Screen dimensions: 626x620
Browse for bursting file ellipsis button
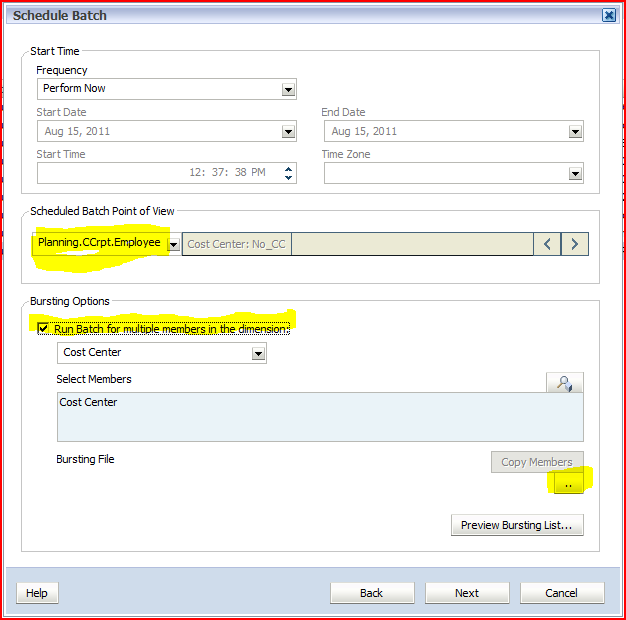(569, 484)
